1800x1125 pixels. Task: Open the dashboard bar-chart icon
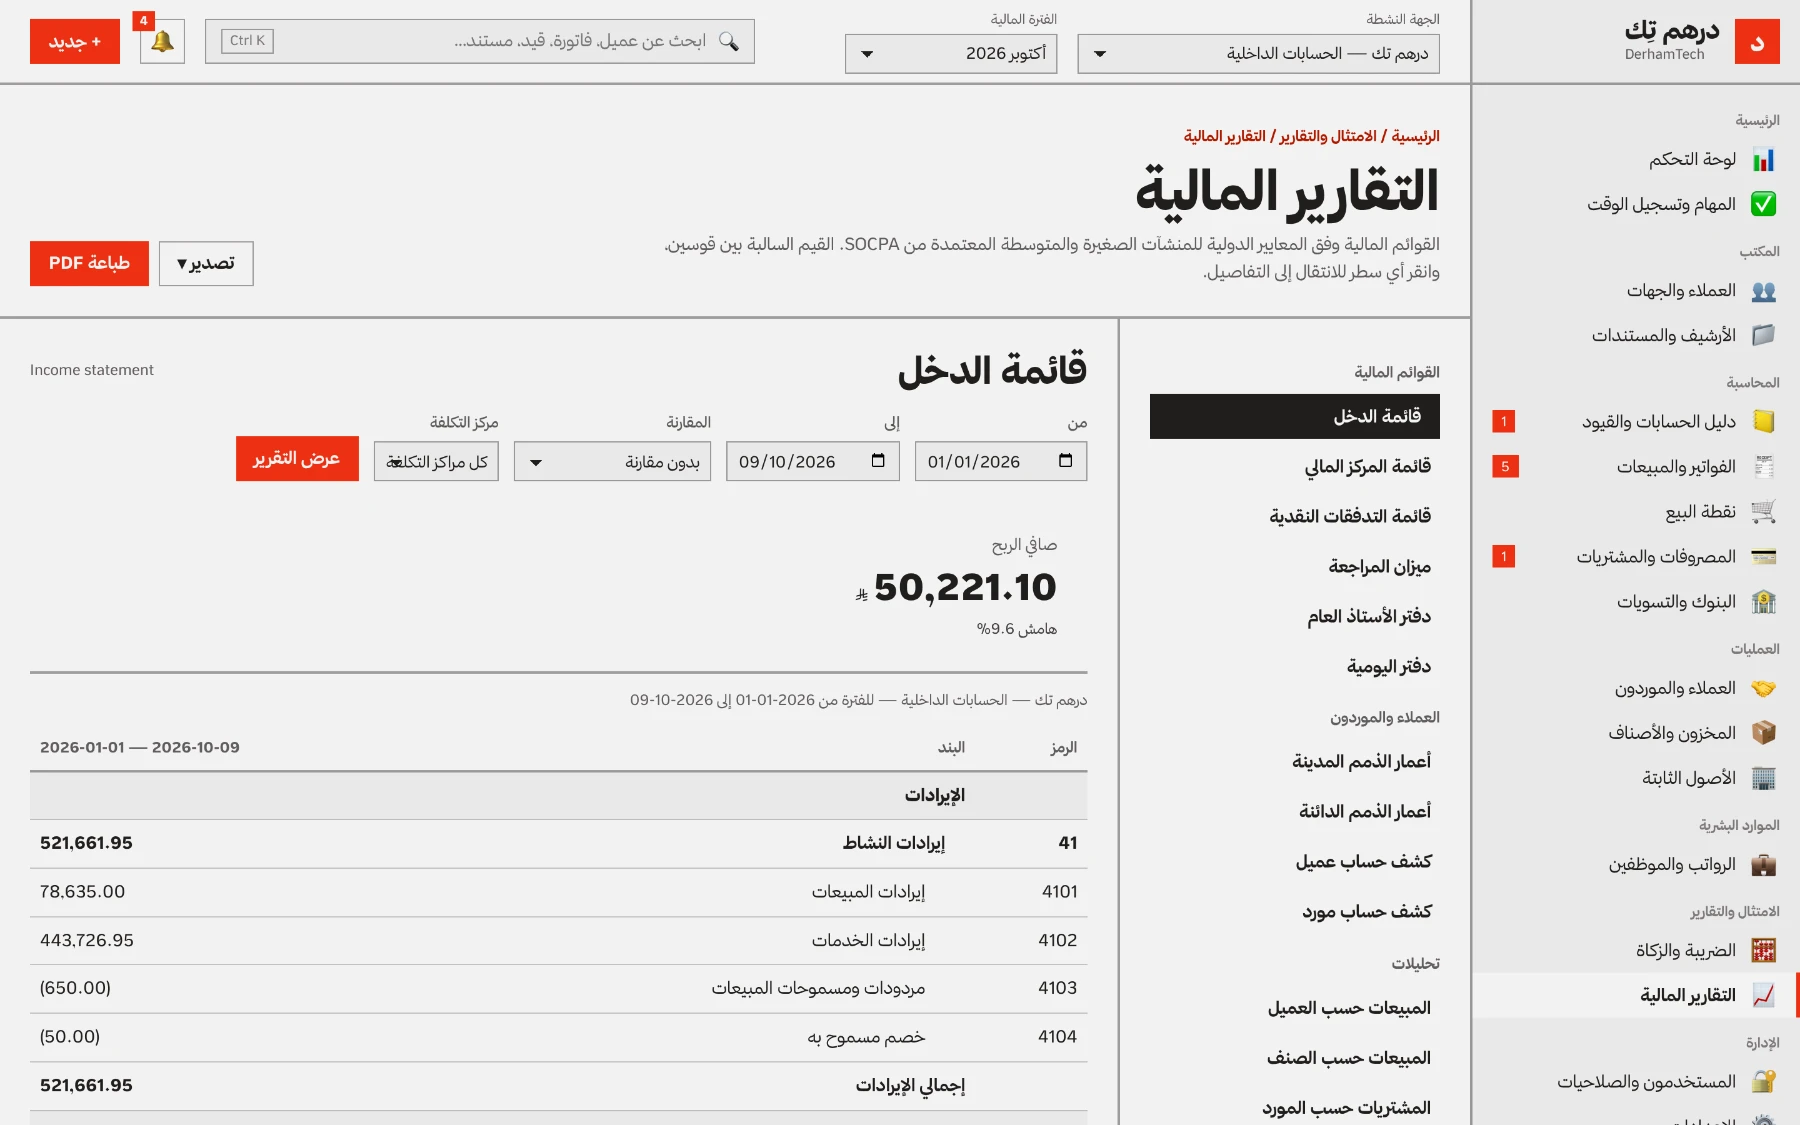point(1763,160)
